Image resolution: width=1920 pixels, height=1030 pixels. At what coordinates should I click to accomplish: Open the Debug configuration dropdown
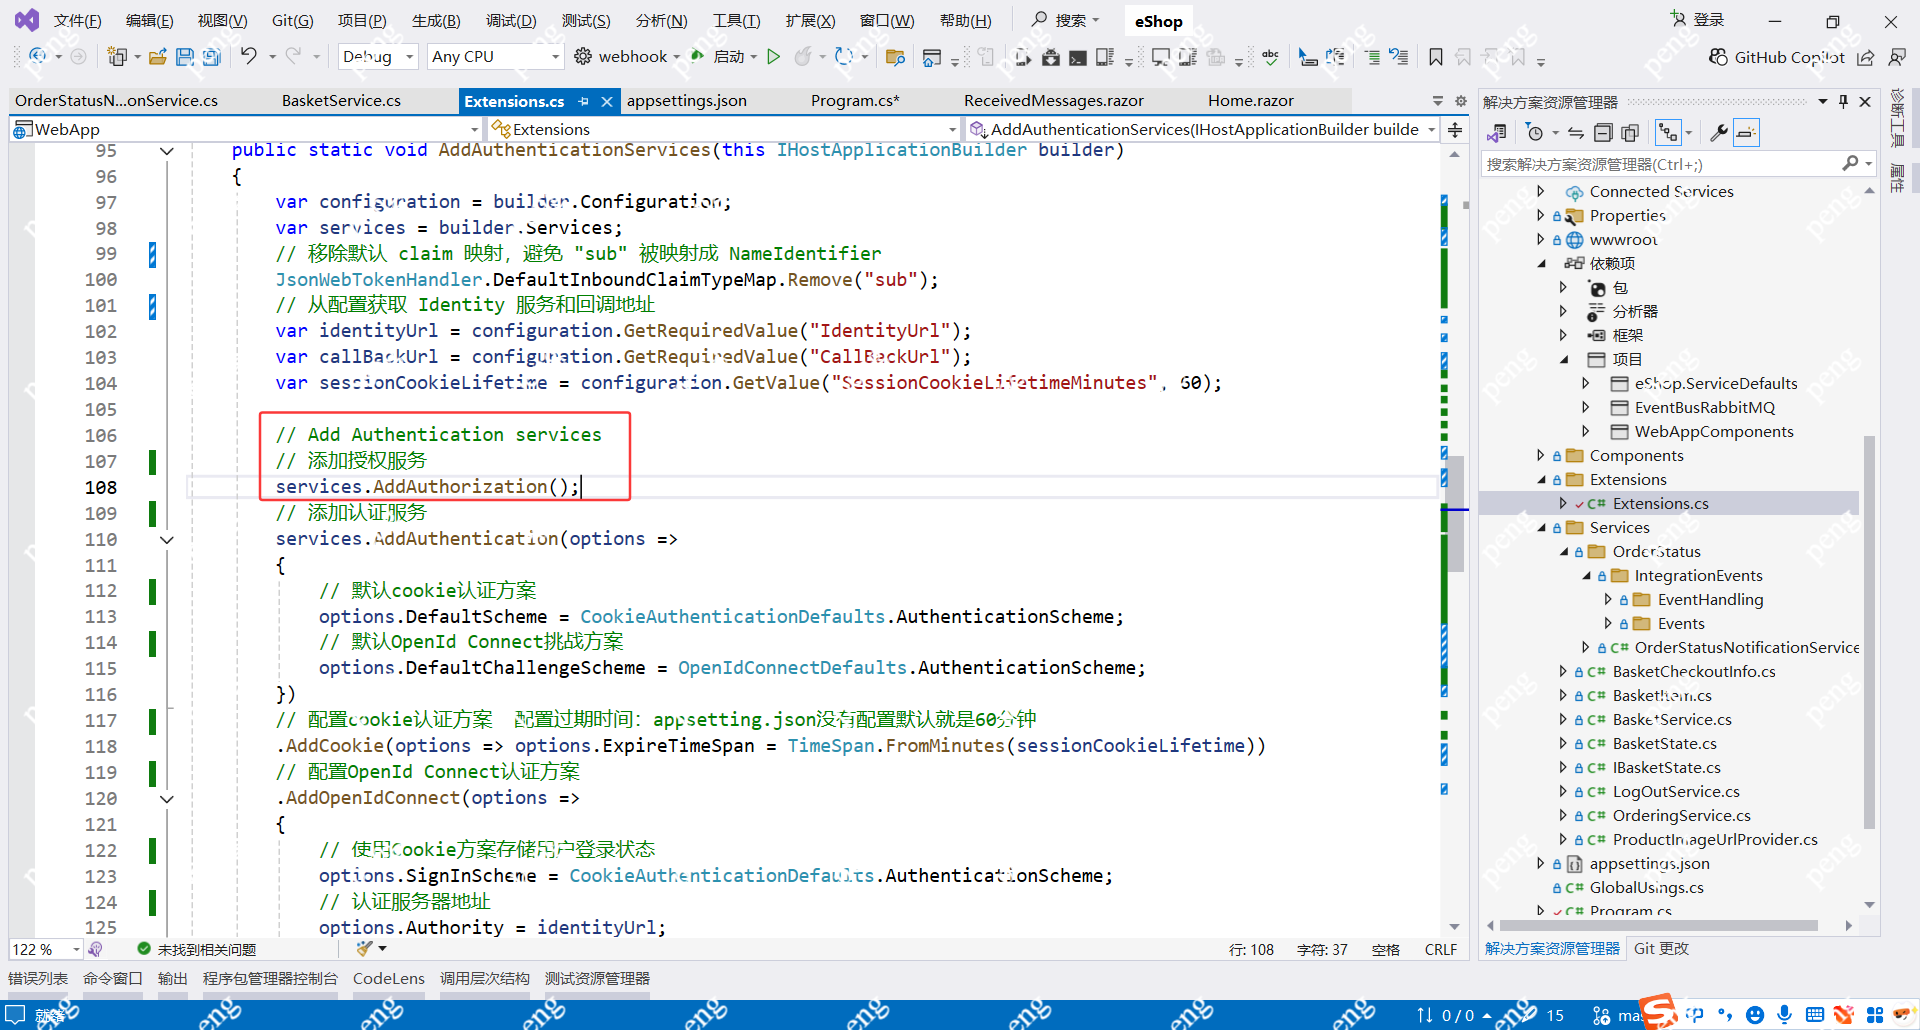pyautogui.click(x=378, y=57)
